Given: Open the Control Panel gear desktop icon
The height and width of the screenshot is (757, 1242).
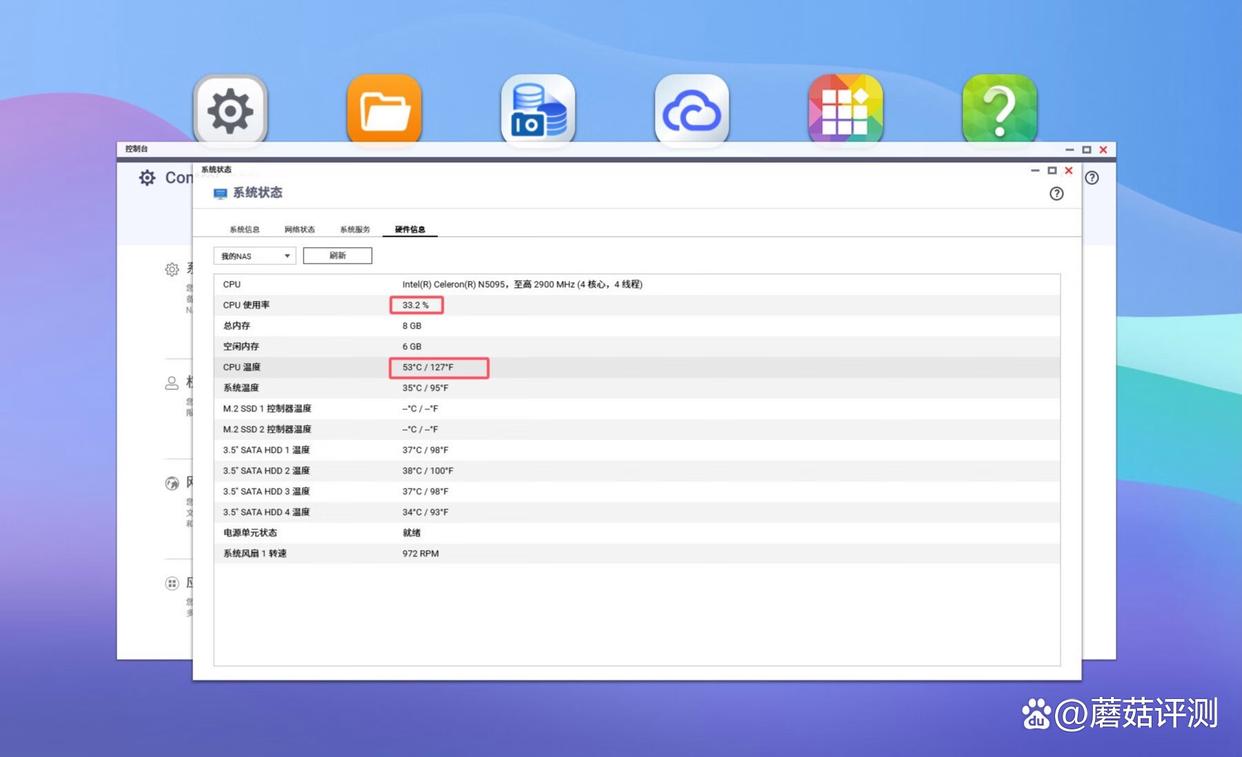Looking at the screenshot, I should (x=230, y=109).
